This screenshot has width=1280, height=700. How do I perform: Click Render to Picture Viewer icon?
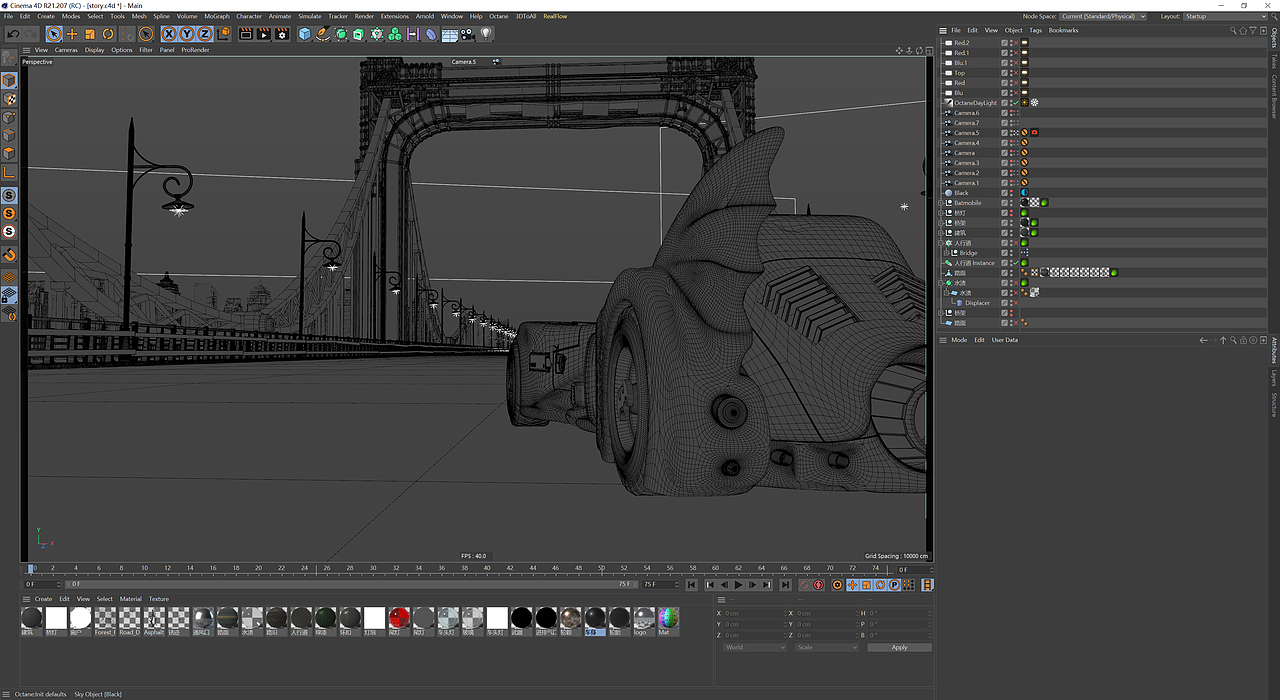coord(264,34)
